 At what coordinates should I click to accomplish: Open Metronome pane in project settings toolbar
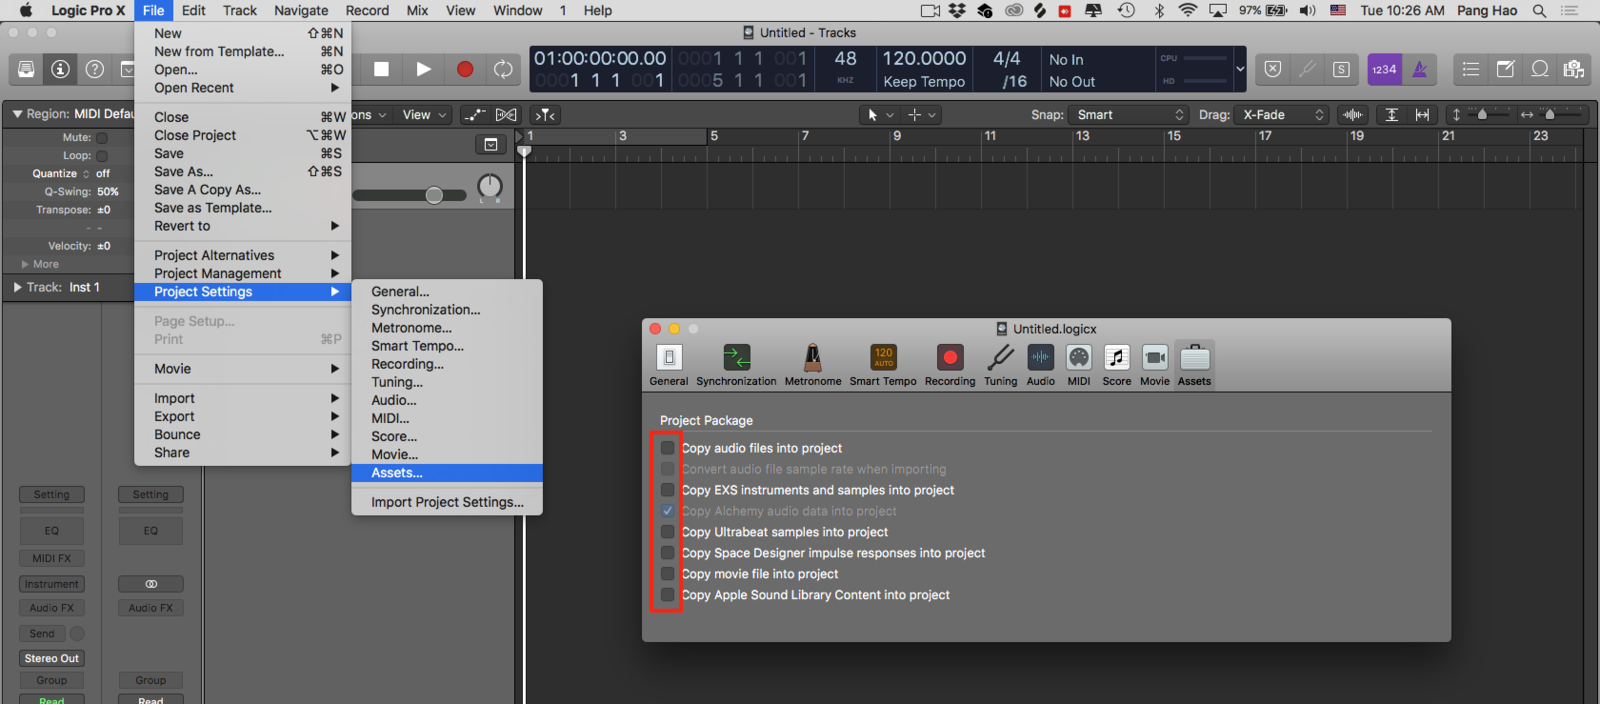[x=813, y=365]
